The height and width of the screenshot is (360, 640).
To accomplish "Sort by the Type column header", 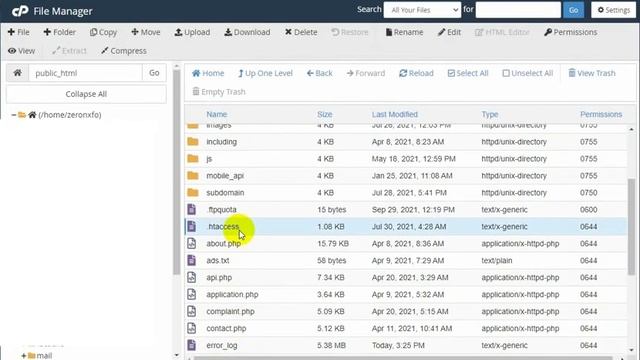I will 490,115.
